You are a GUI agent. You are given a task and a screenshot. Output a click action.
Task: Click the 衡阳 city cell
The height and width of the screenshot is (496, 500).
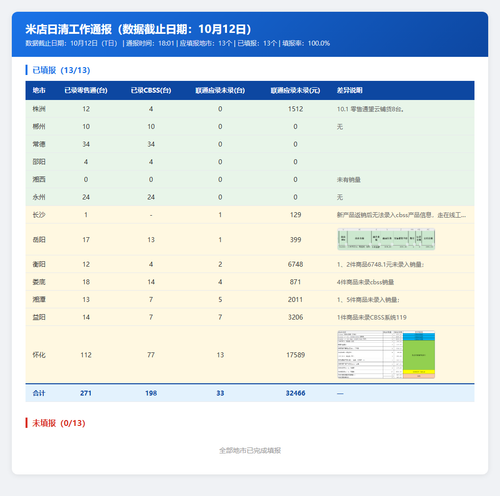click(39, 264)
